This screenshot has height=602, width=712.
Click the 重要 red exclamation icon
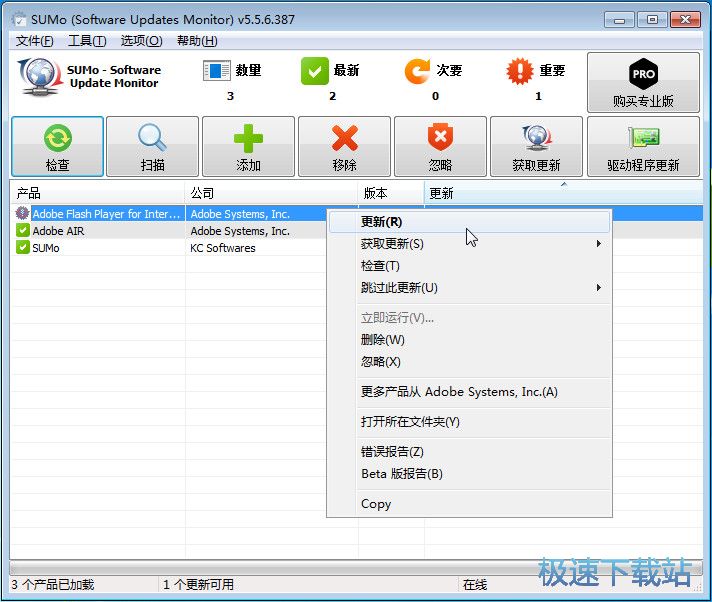[x=519, y=71]
